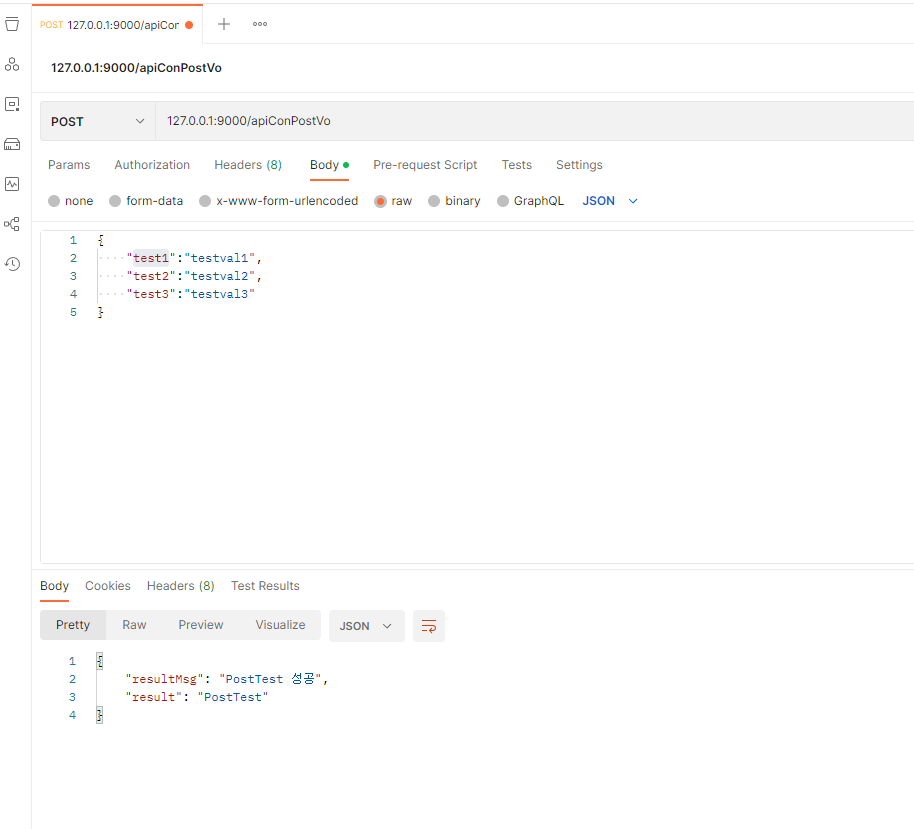This screenshot has width=914, height=829.
Task: Add a new request tab
Action: coord(224,24)
